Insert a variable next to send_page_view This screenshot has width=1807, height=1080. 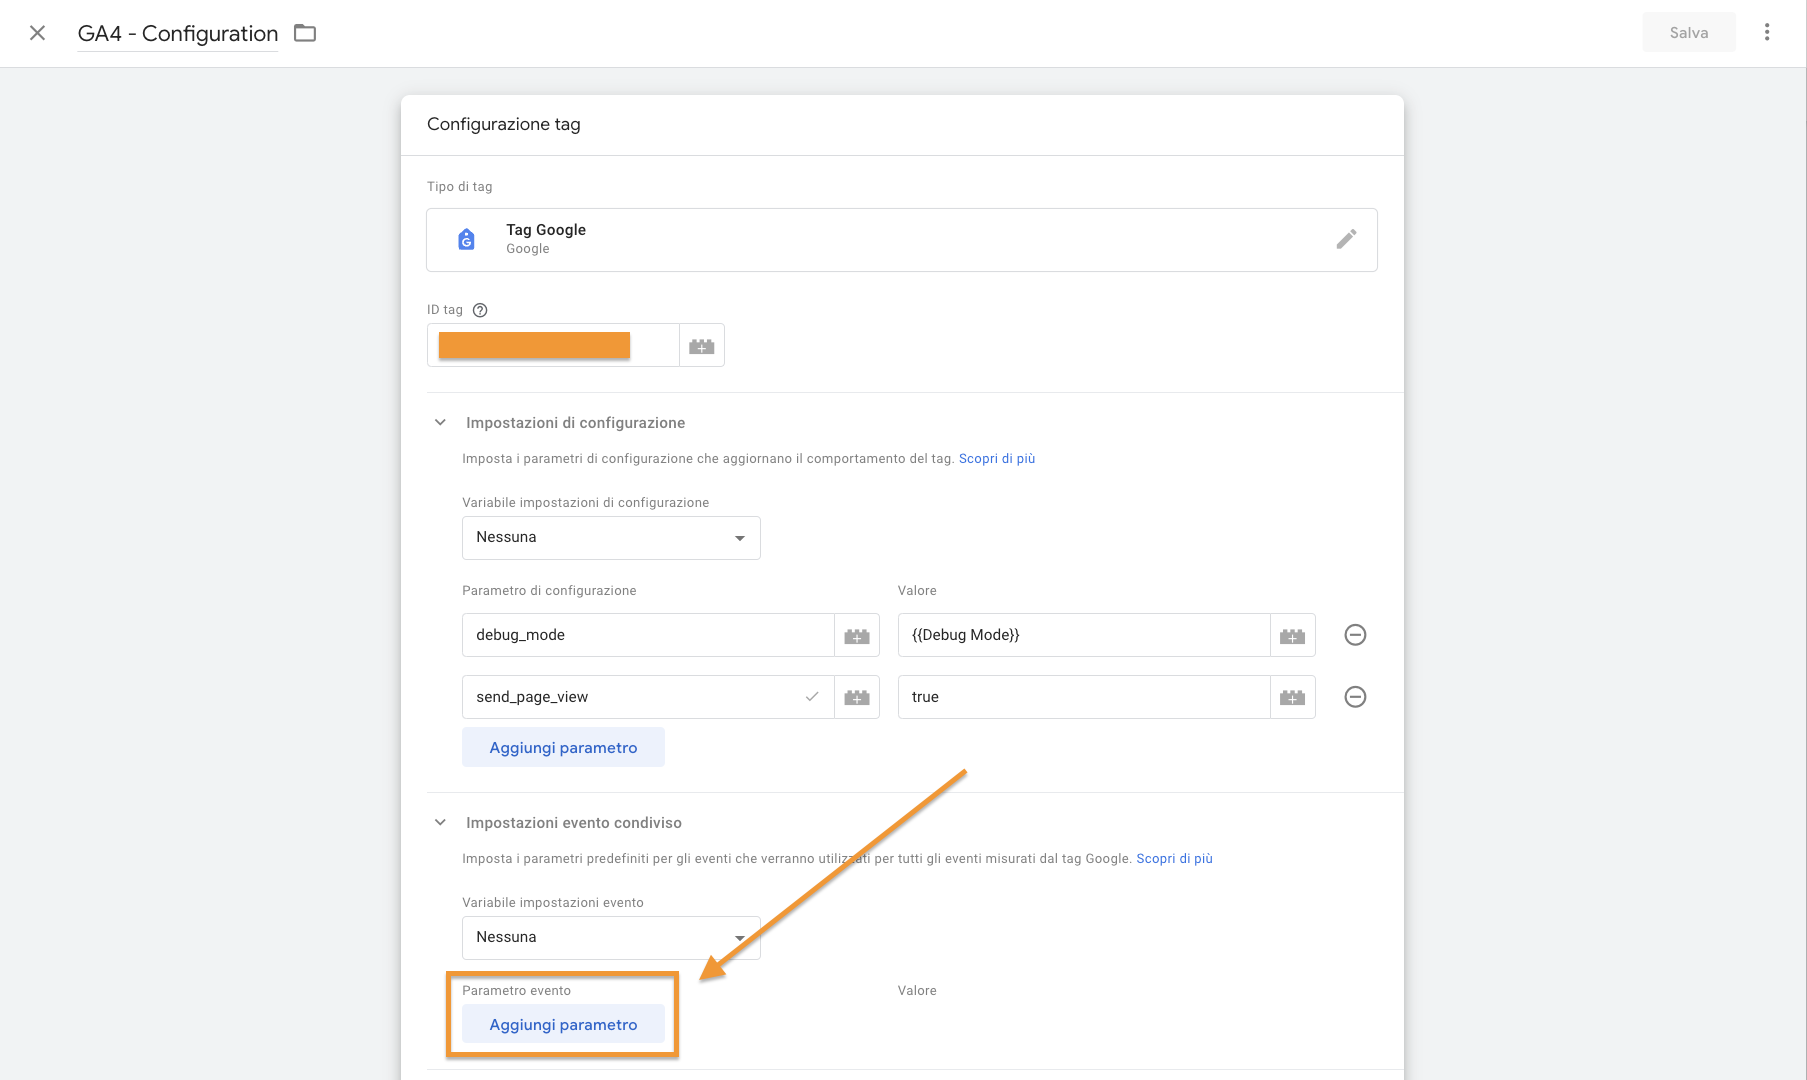tap(857, 698)
